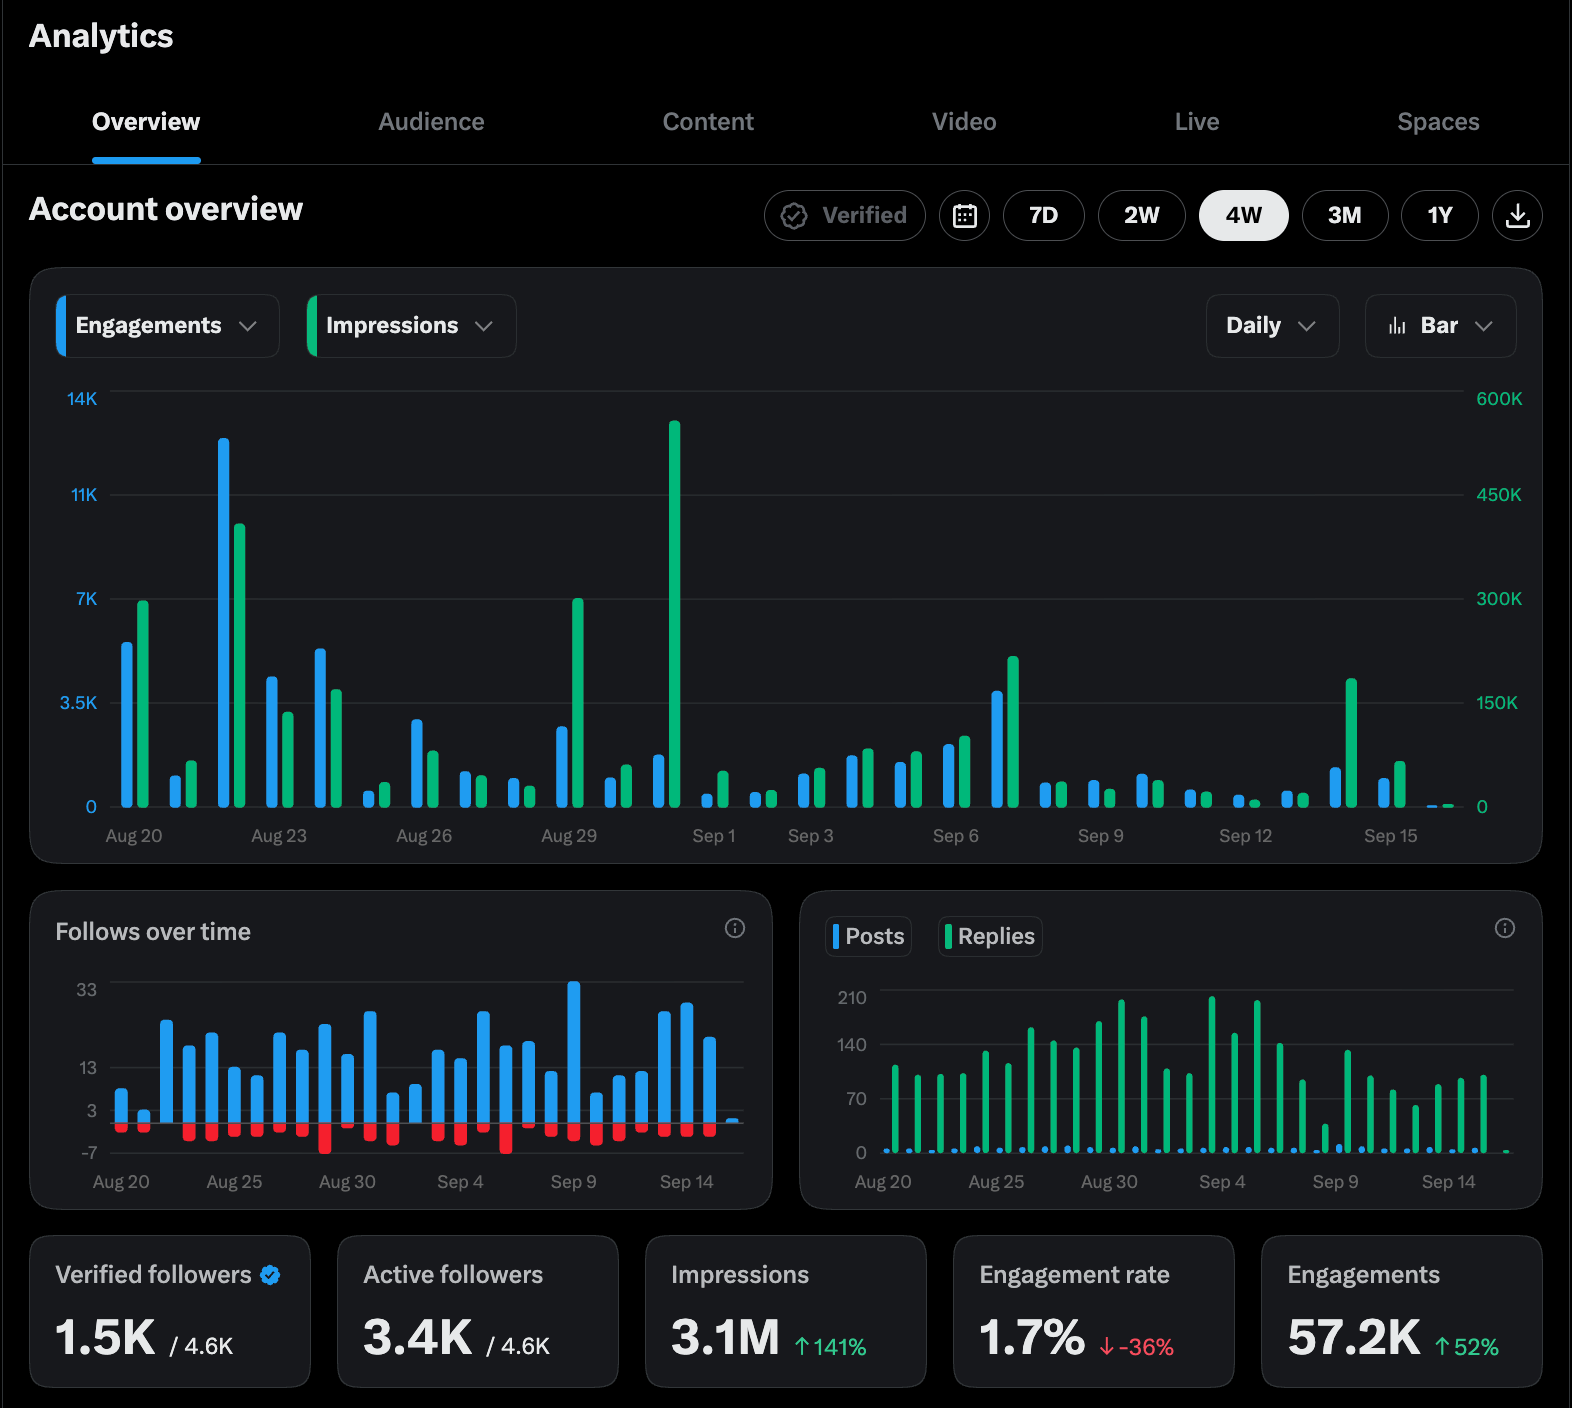Open the Daily granularity dropdown
Screen dimensions: 1572x1408
point(1272,326)
